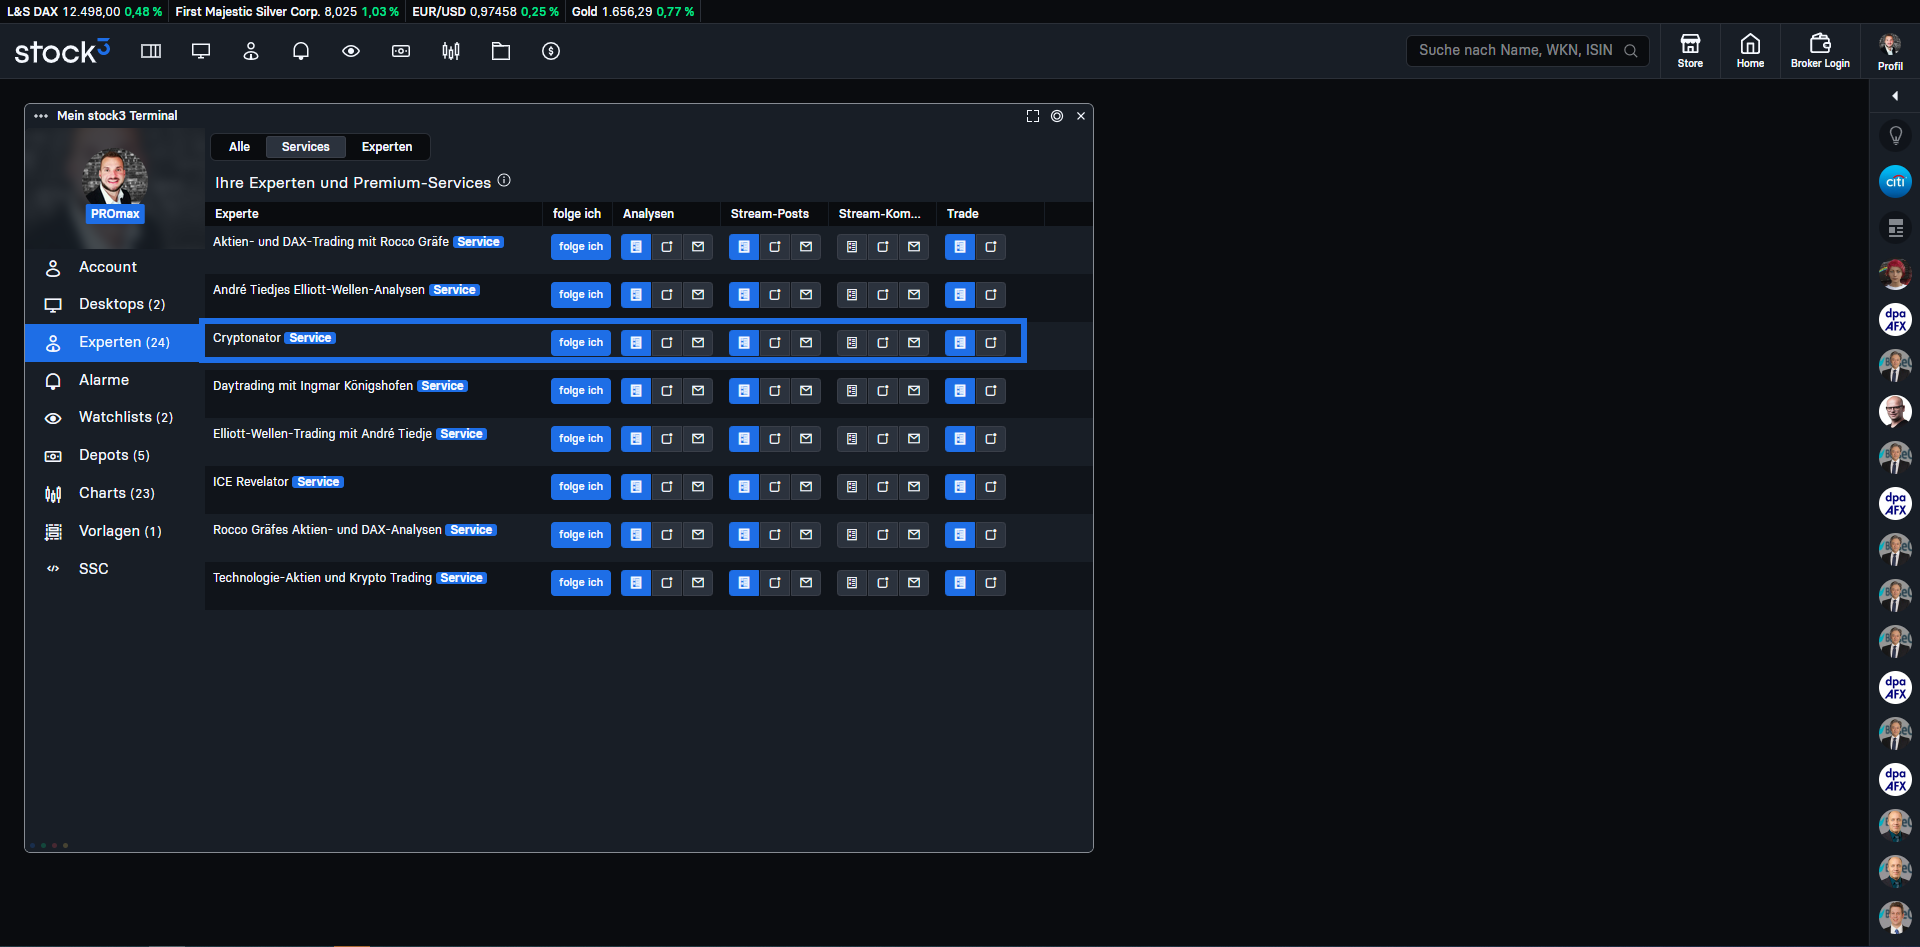The height and width of the screenshot is (947, 1920).
Task: Click the info icon next to Premium-Services heading
Action: pos(504,180)
